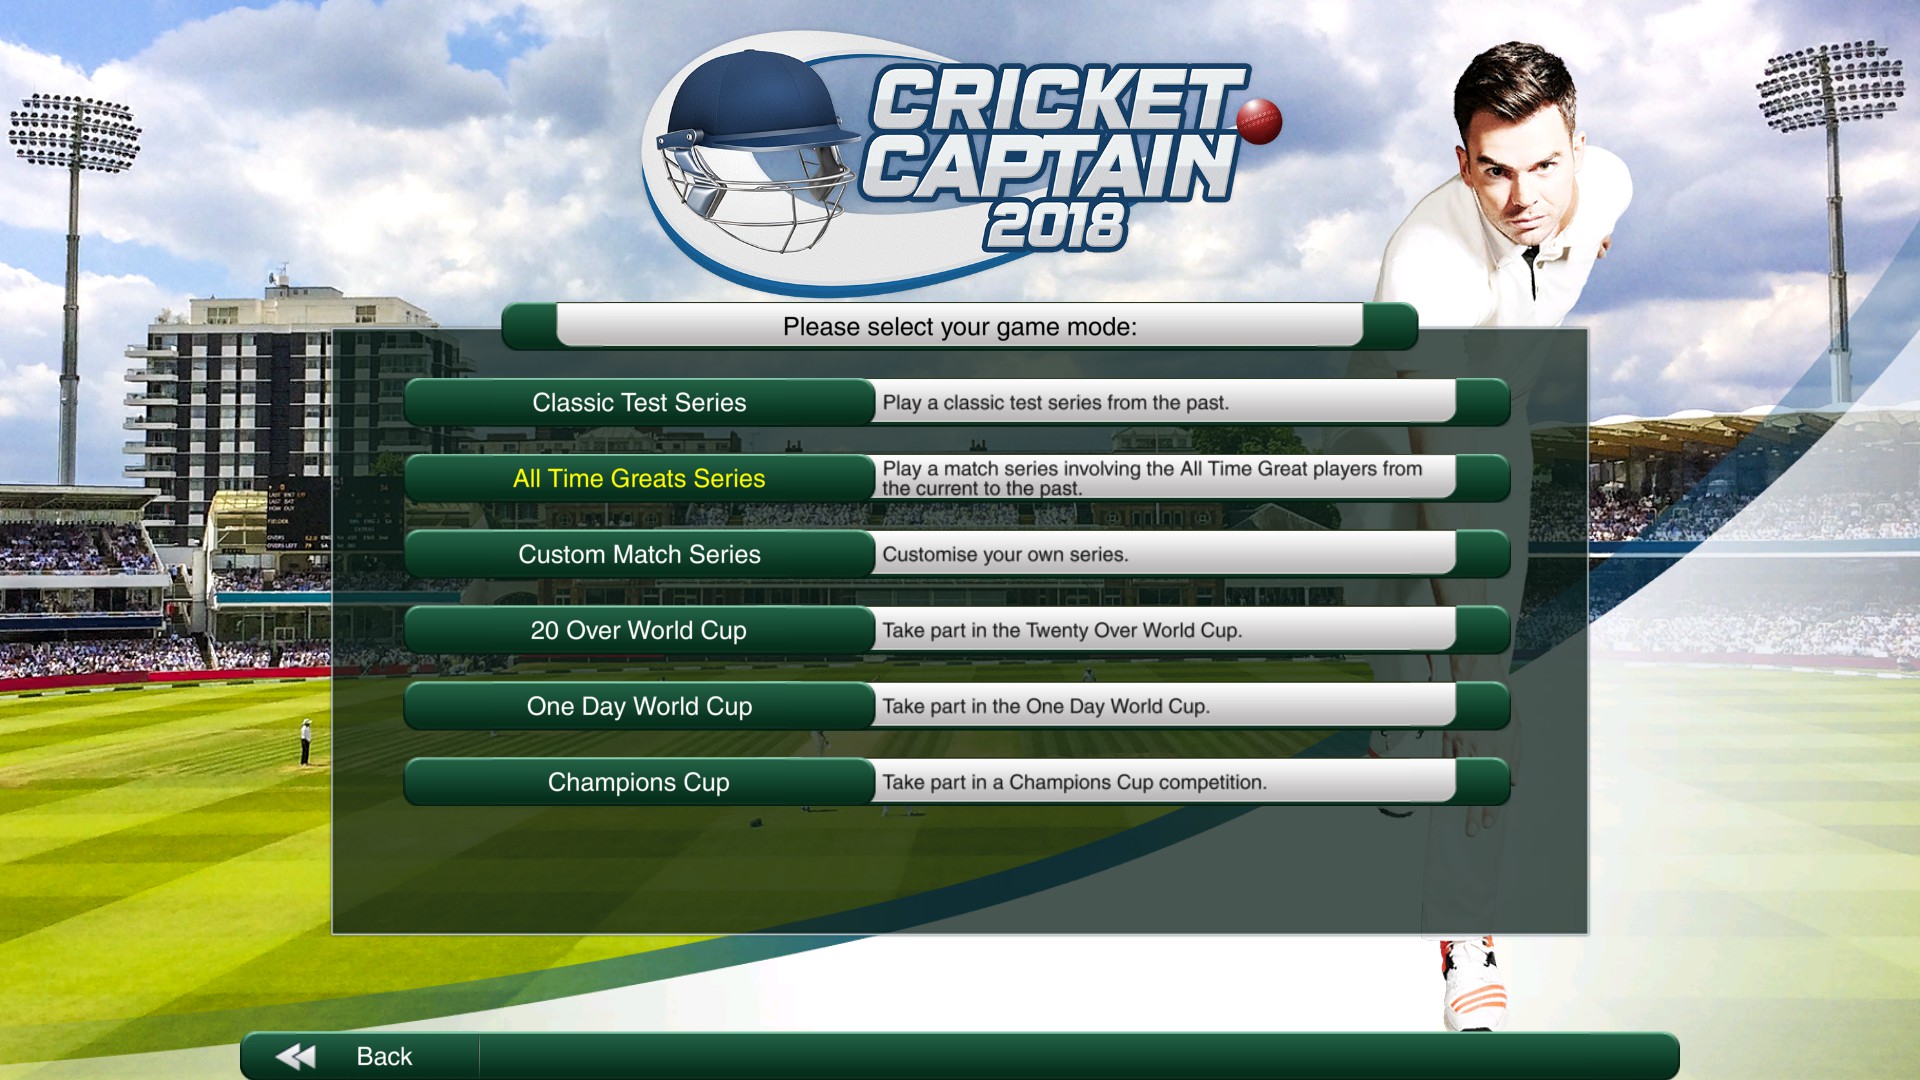Open the Custom Match Series mode

640,555
